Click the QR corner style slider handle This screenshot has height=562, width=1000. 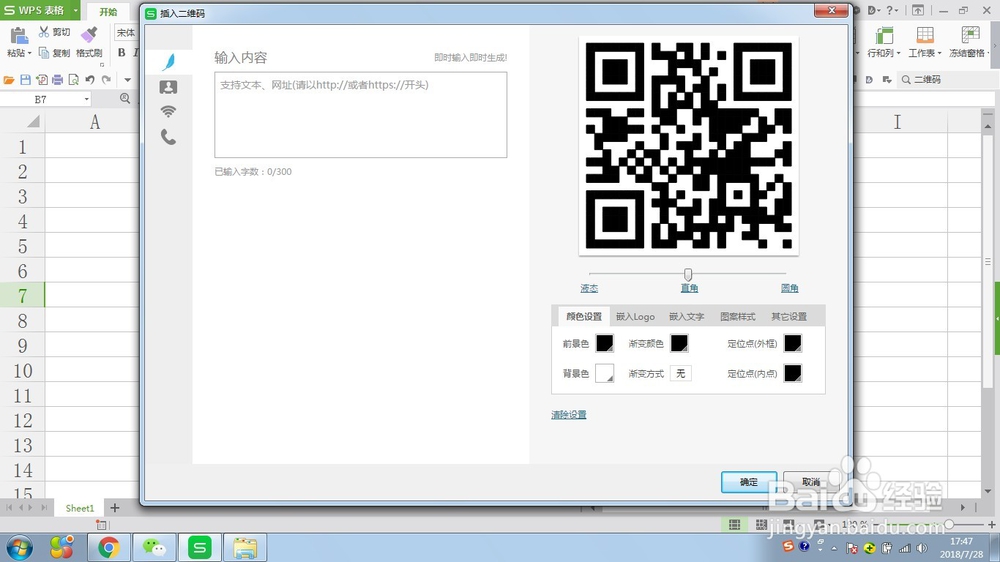[x=688, y=274]
